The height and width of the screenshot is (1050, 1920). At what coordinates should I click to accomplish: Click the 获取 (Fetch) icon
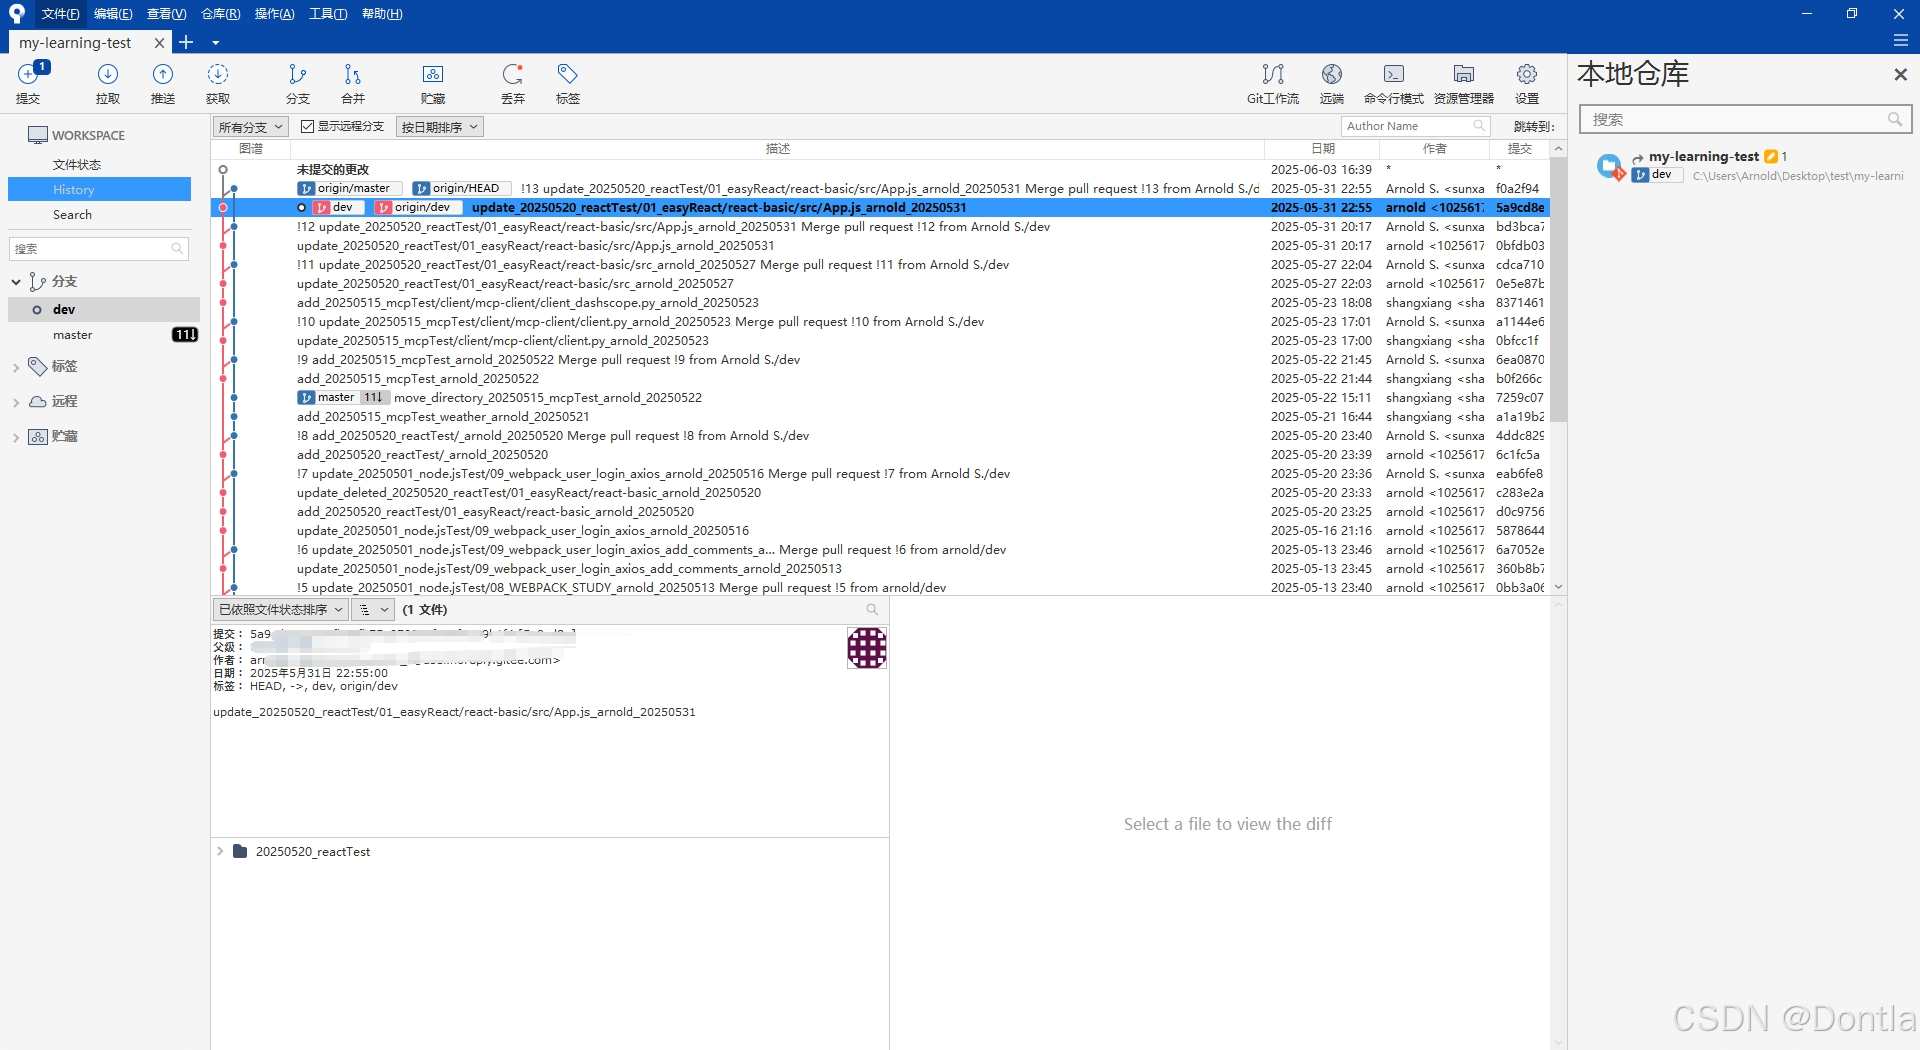click(216, 83)
